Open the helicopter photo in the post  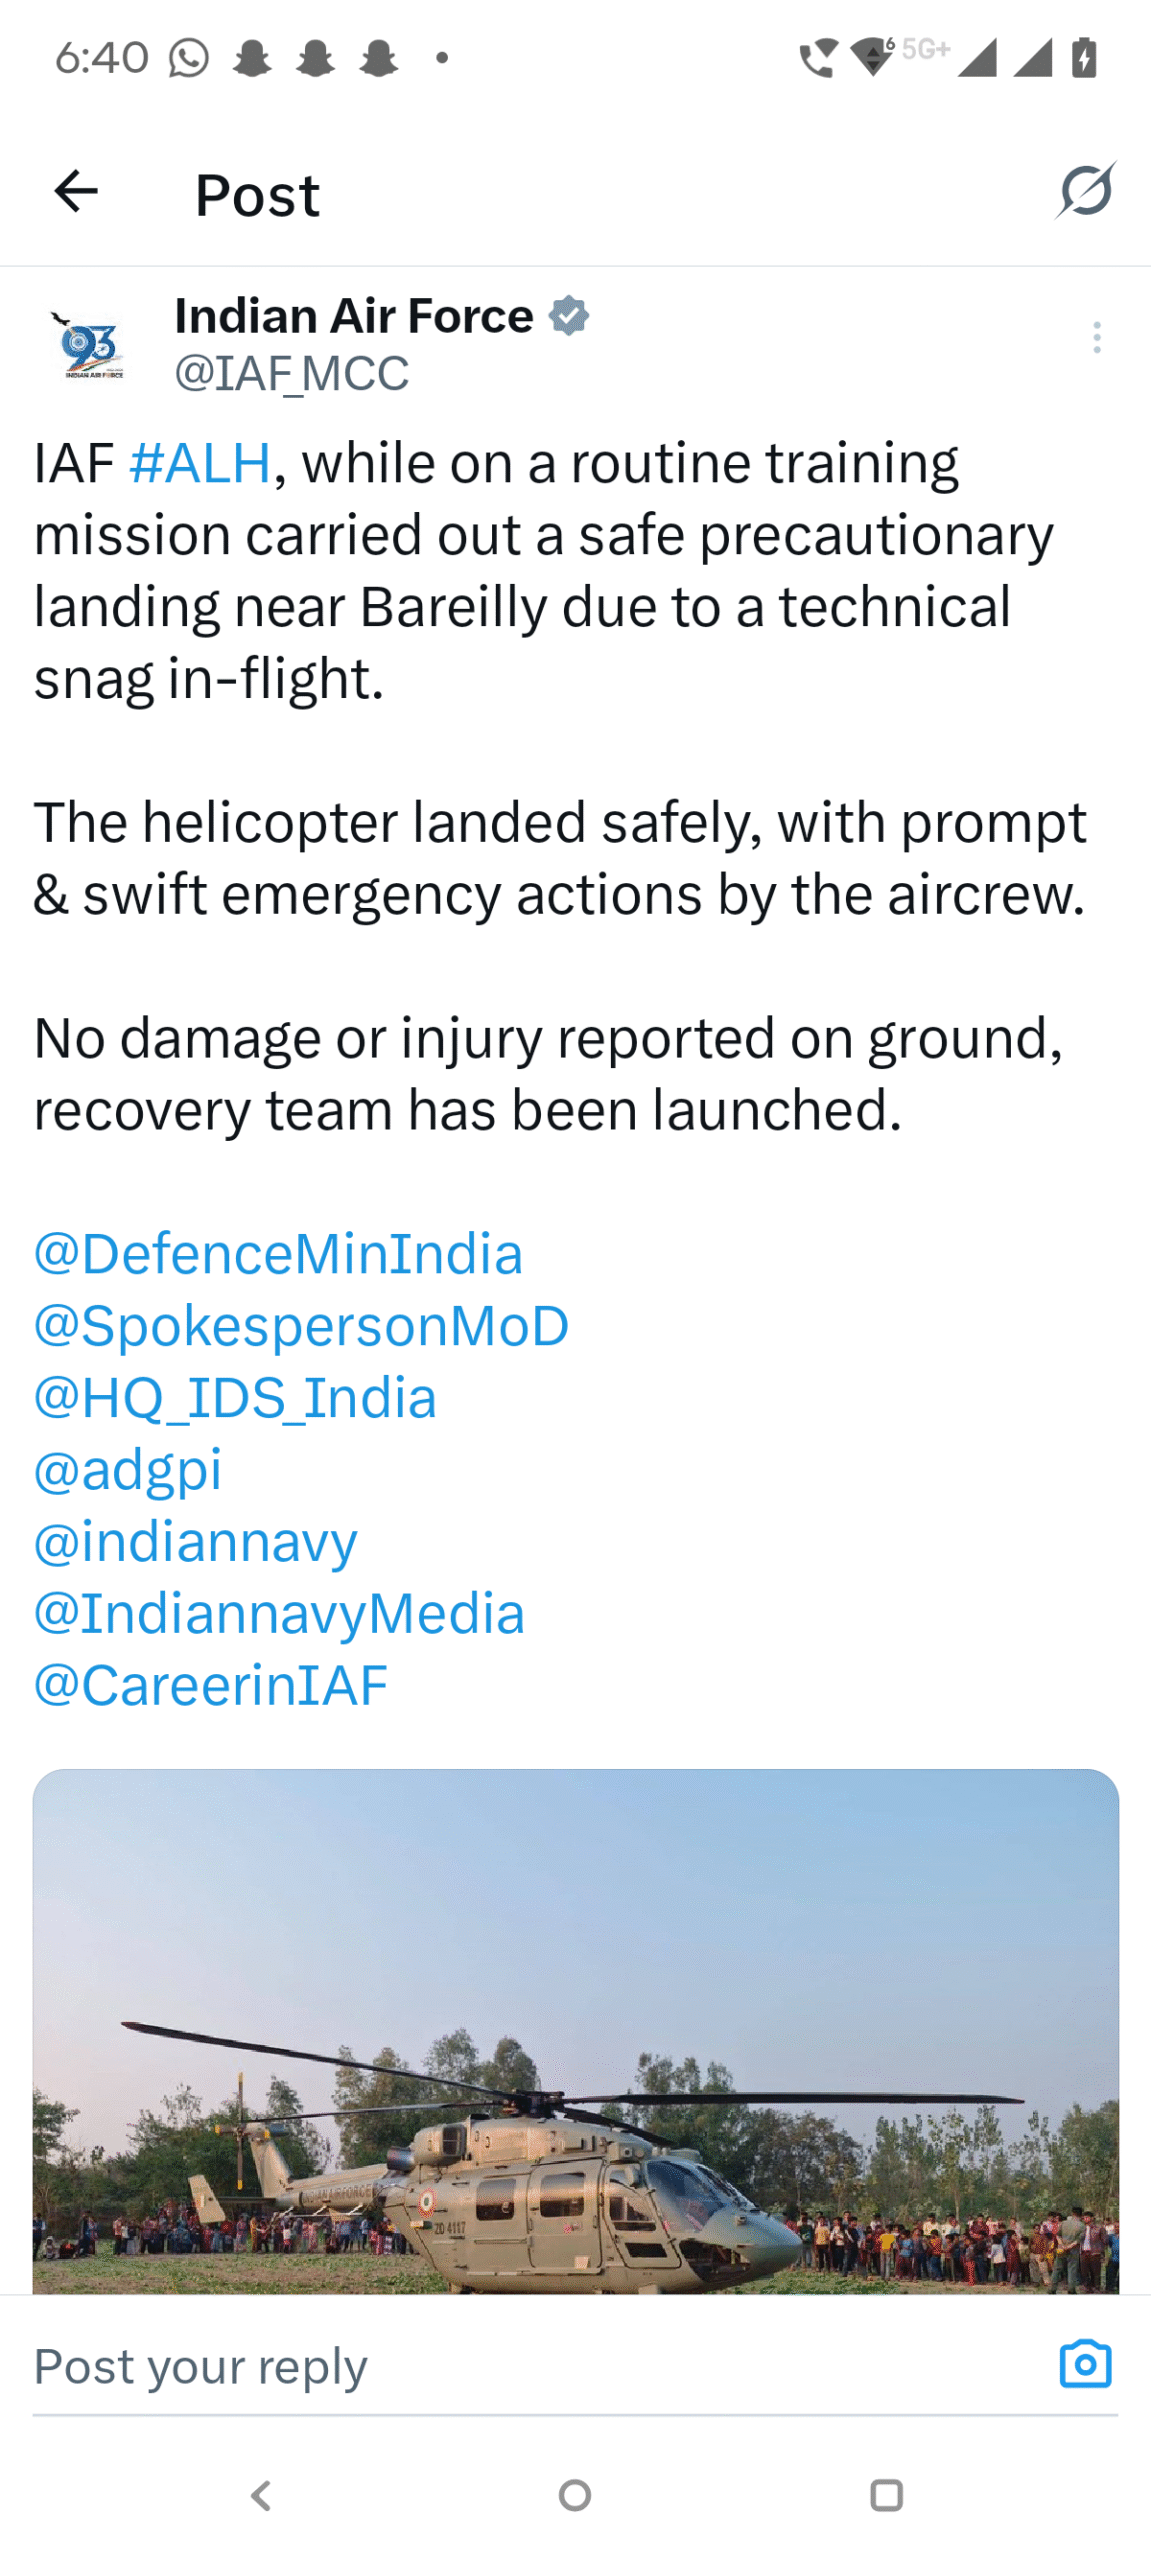click(x=575, y=2030)
